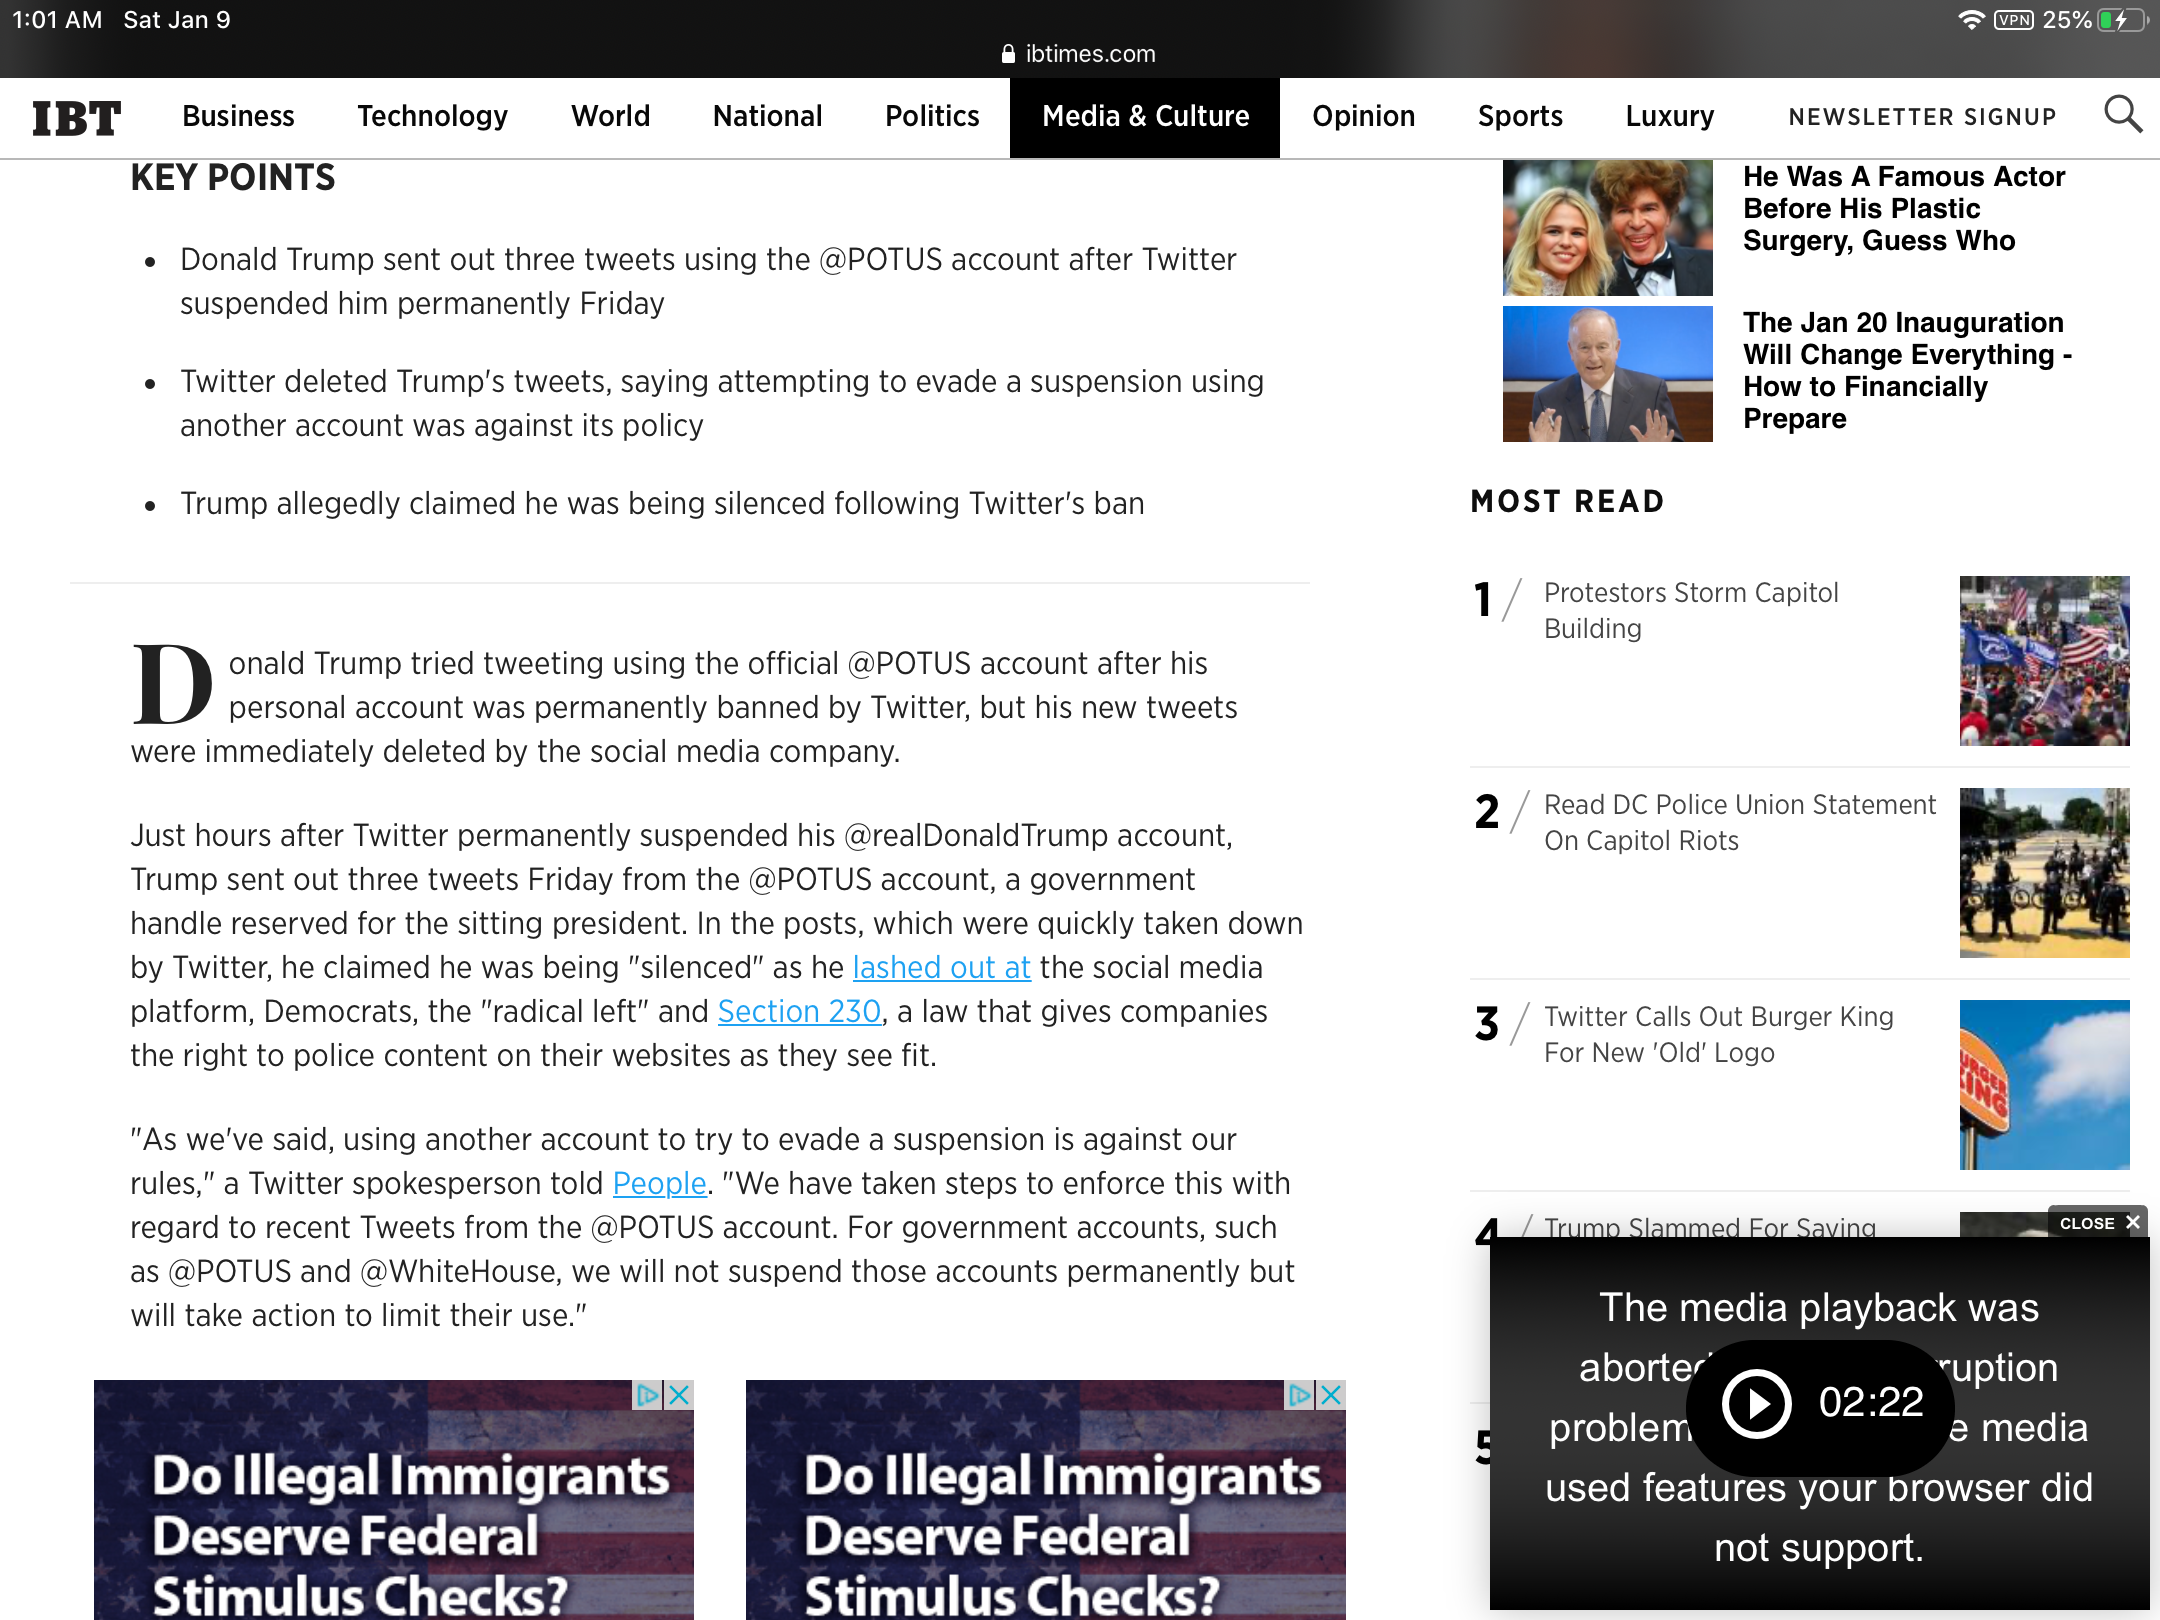Viewport: 2160px width, 1620px height.
Task: Click the famous actor promo thumbnail
Action: (1607, 228)
